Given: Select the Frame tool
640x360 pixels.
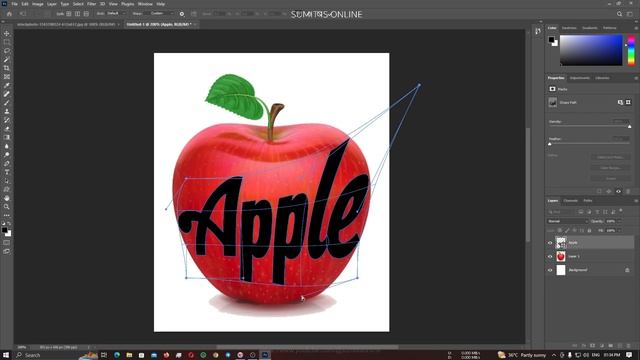Looking at the screenshot, I should [7, 77].
